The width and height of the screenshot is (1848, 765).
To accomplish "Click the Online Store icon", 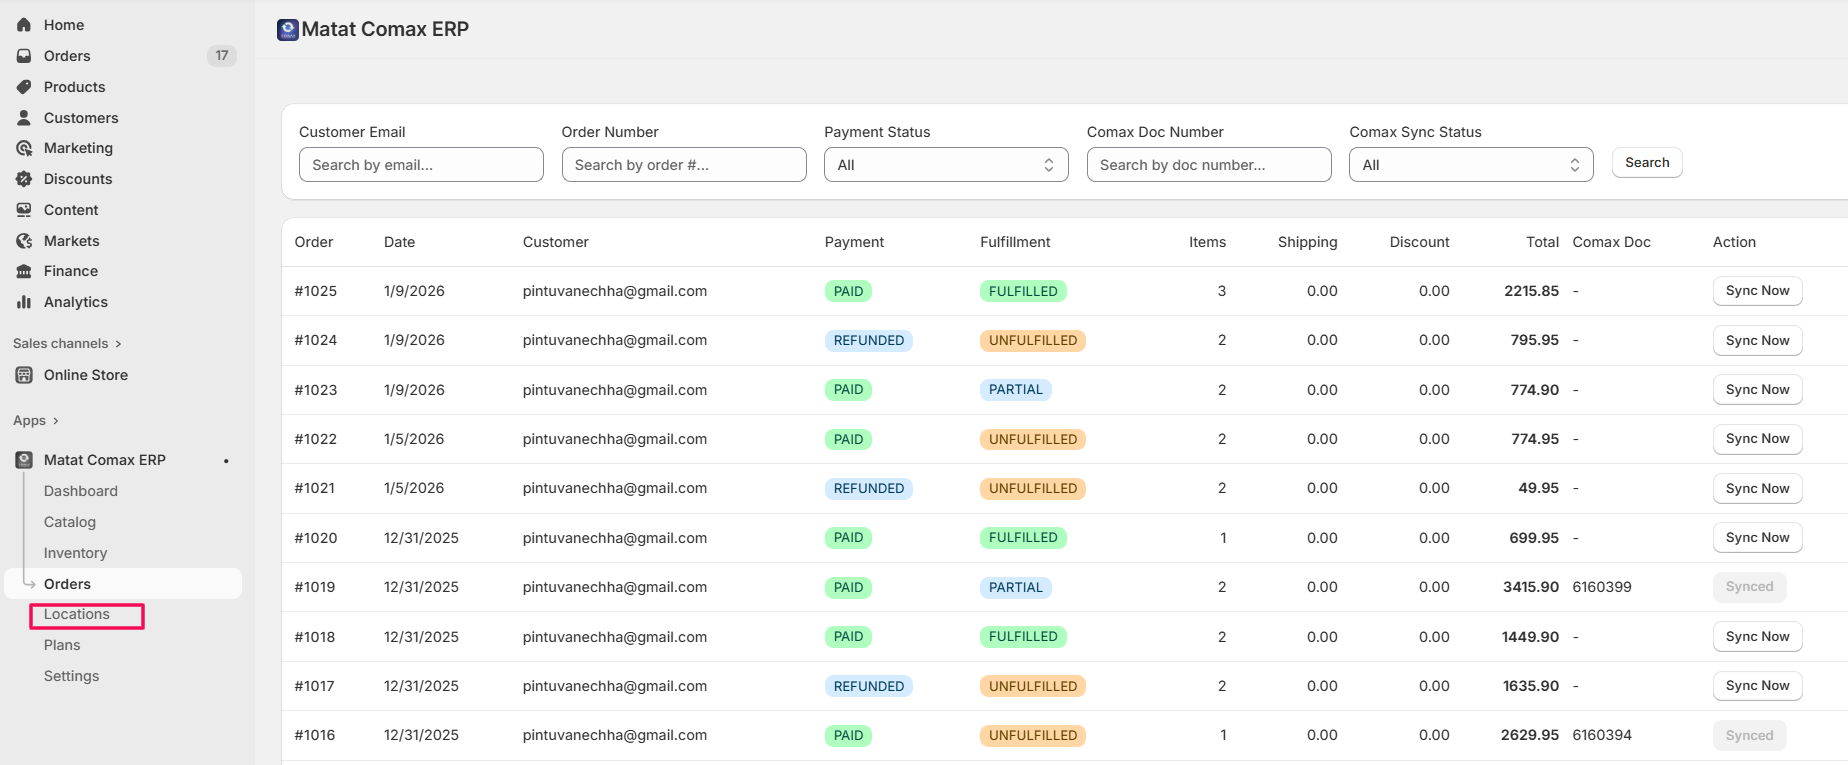I will pyautogui.click(x=24, y=375).
